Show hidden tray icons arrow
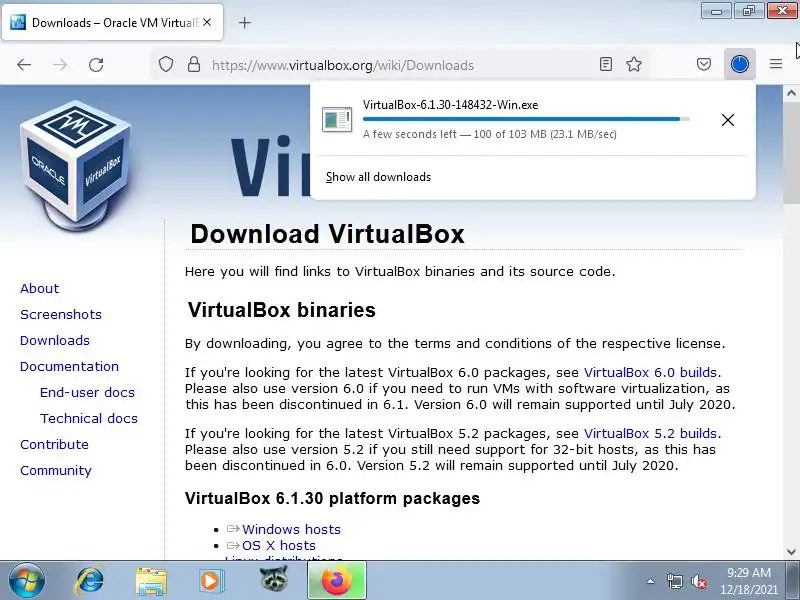The width and height of the screenshot is (800, 600). [x=651, y=581]
